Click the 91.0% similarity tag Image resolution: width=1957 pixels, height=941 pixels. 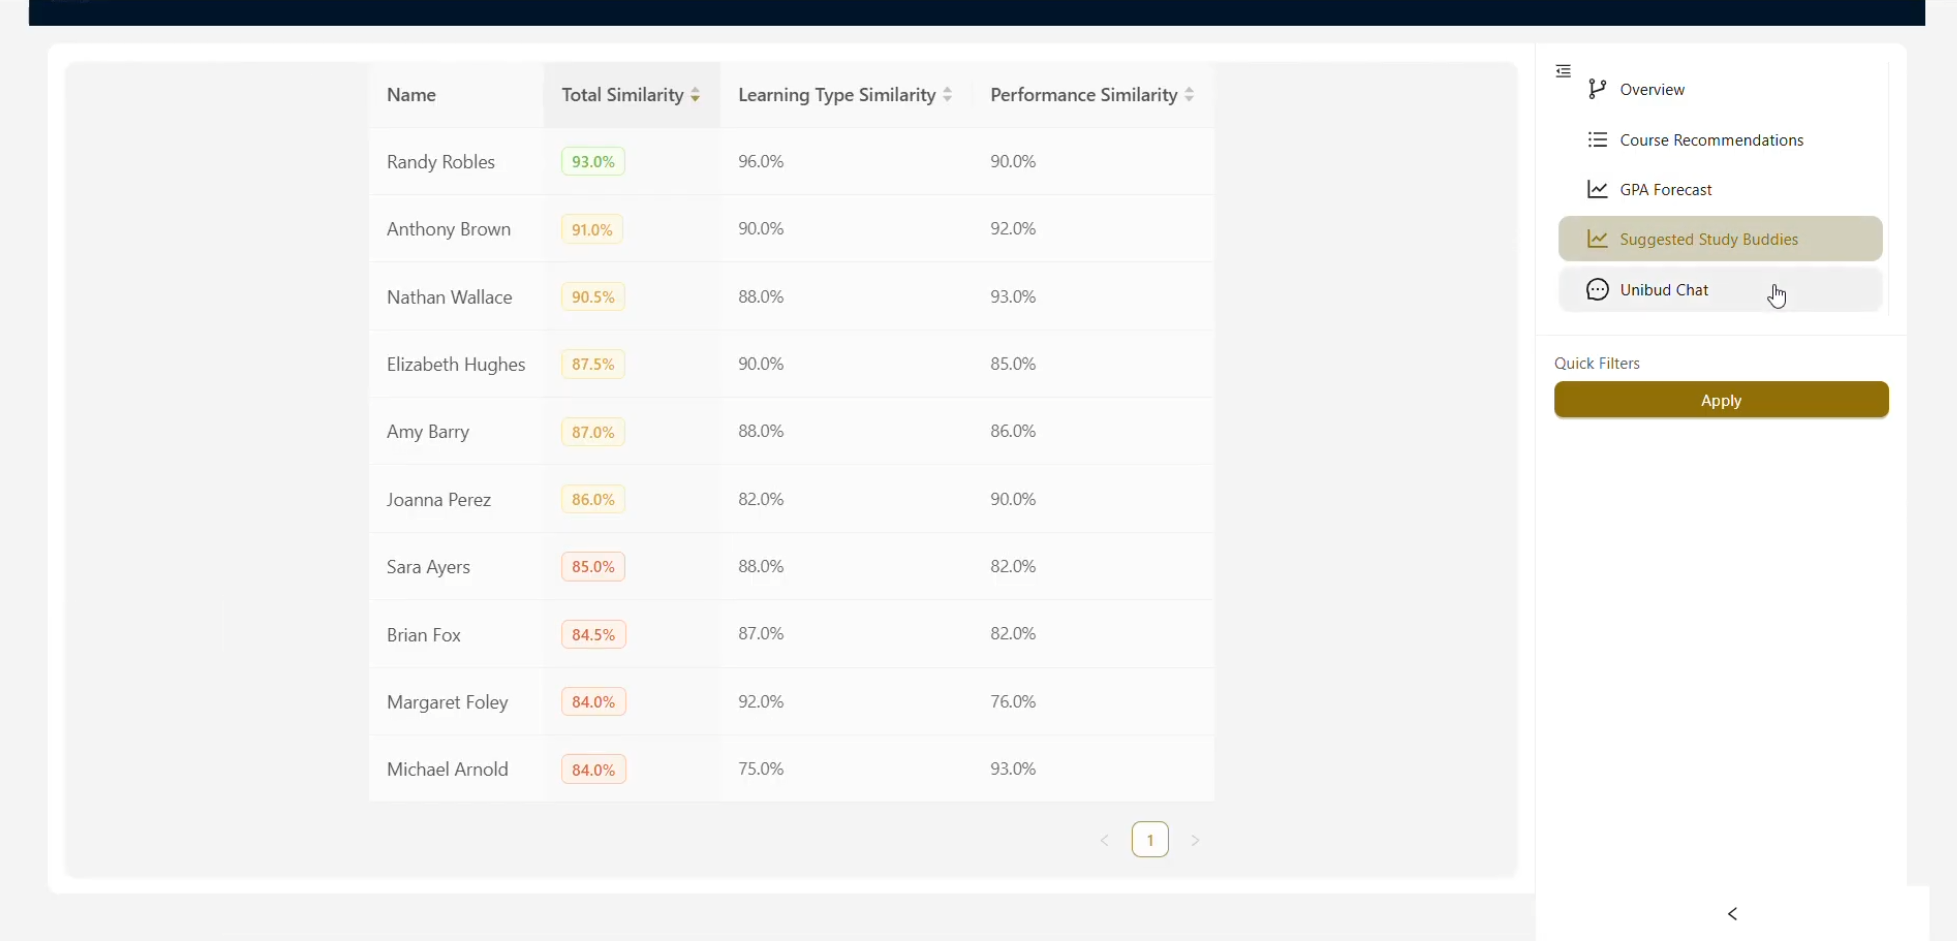pyautogui.click(x=592, y=230)
